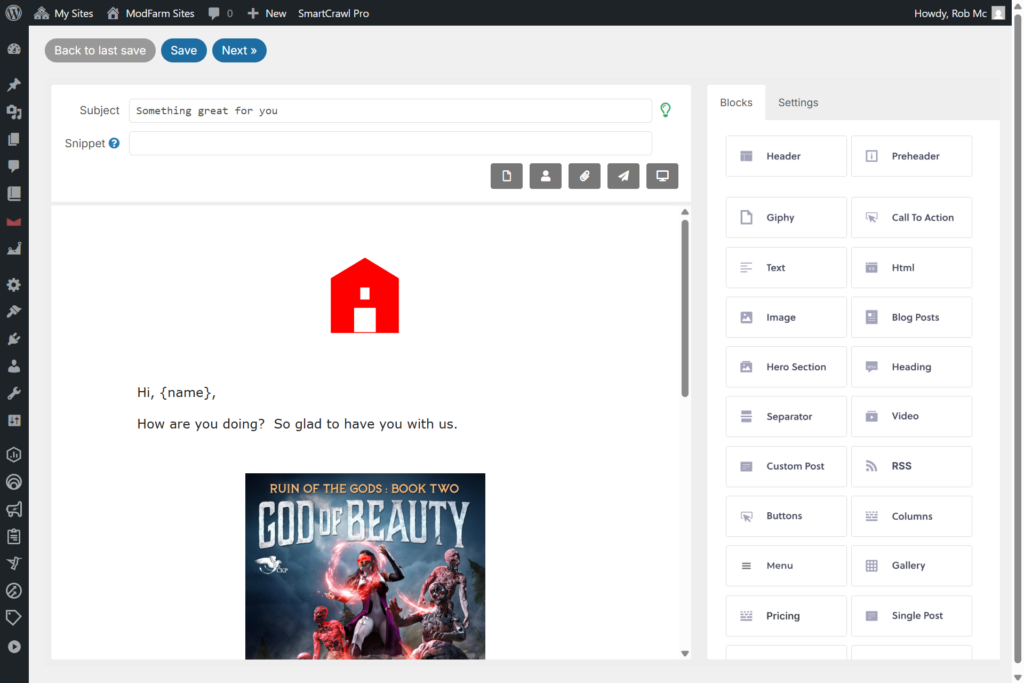Switch to the Settings tab

(x=798, y=103)
